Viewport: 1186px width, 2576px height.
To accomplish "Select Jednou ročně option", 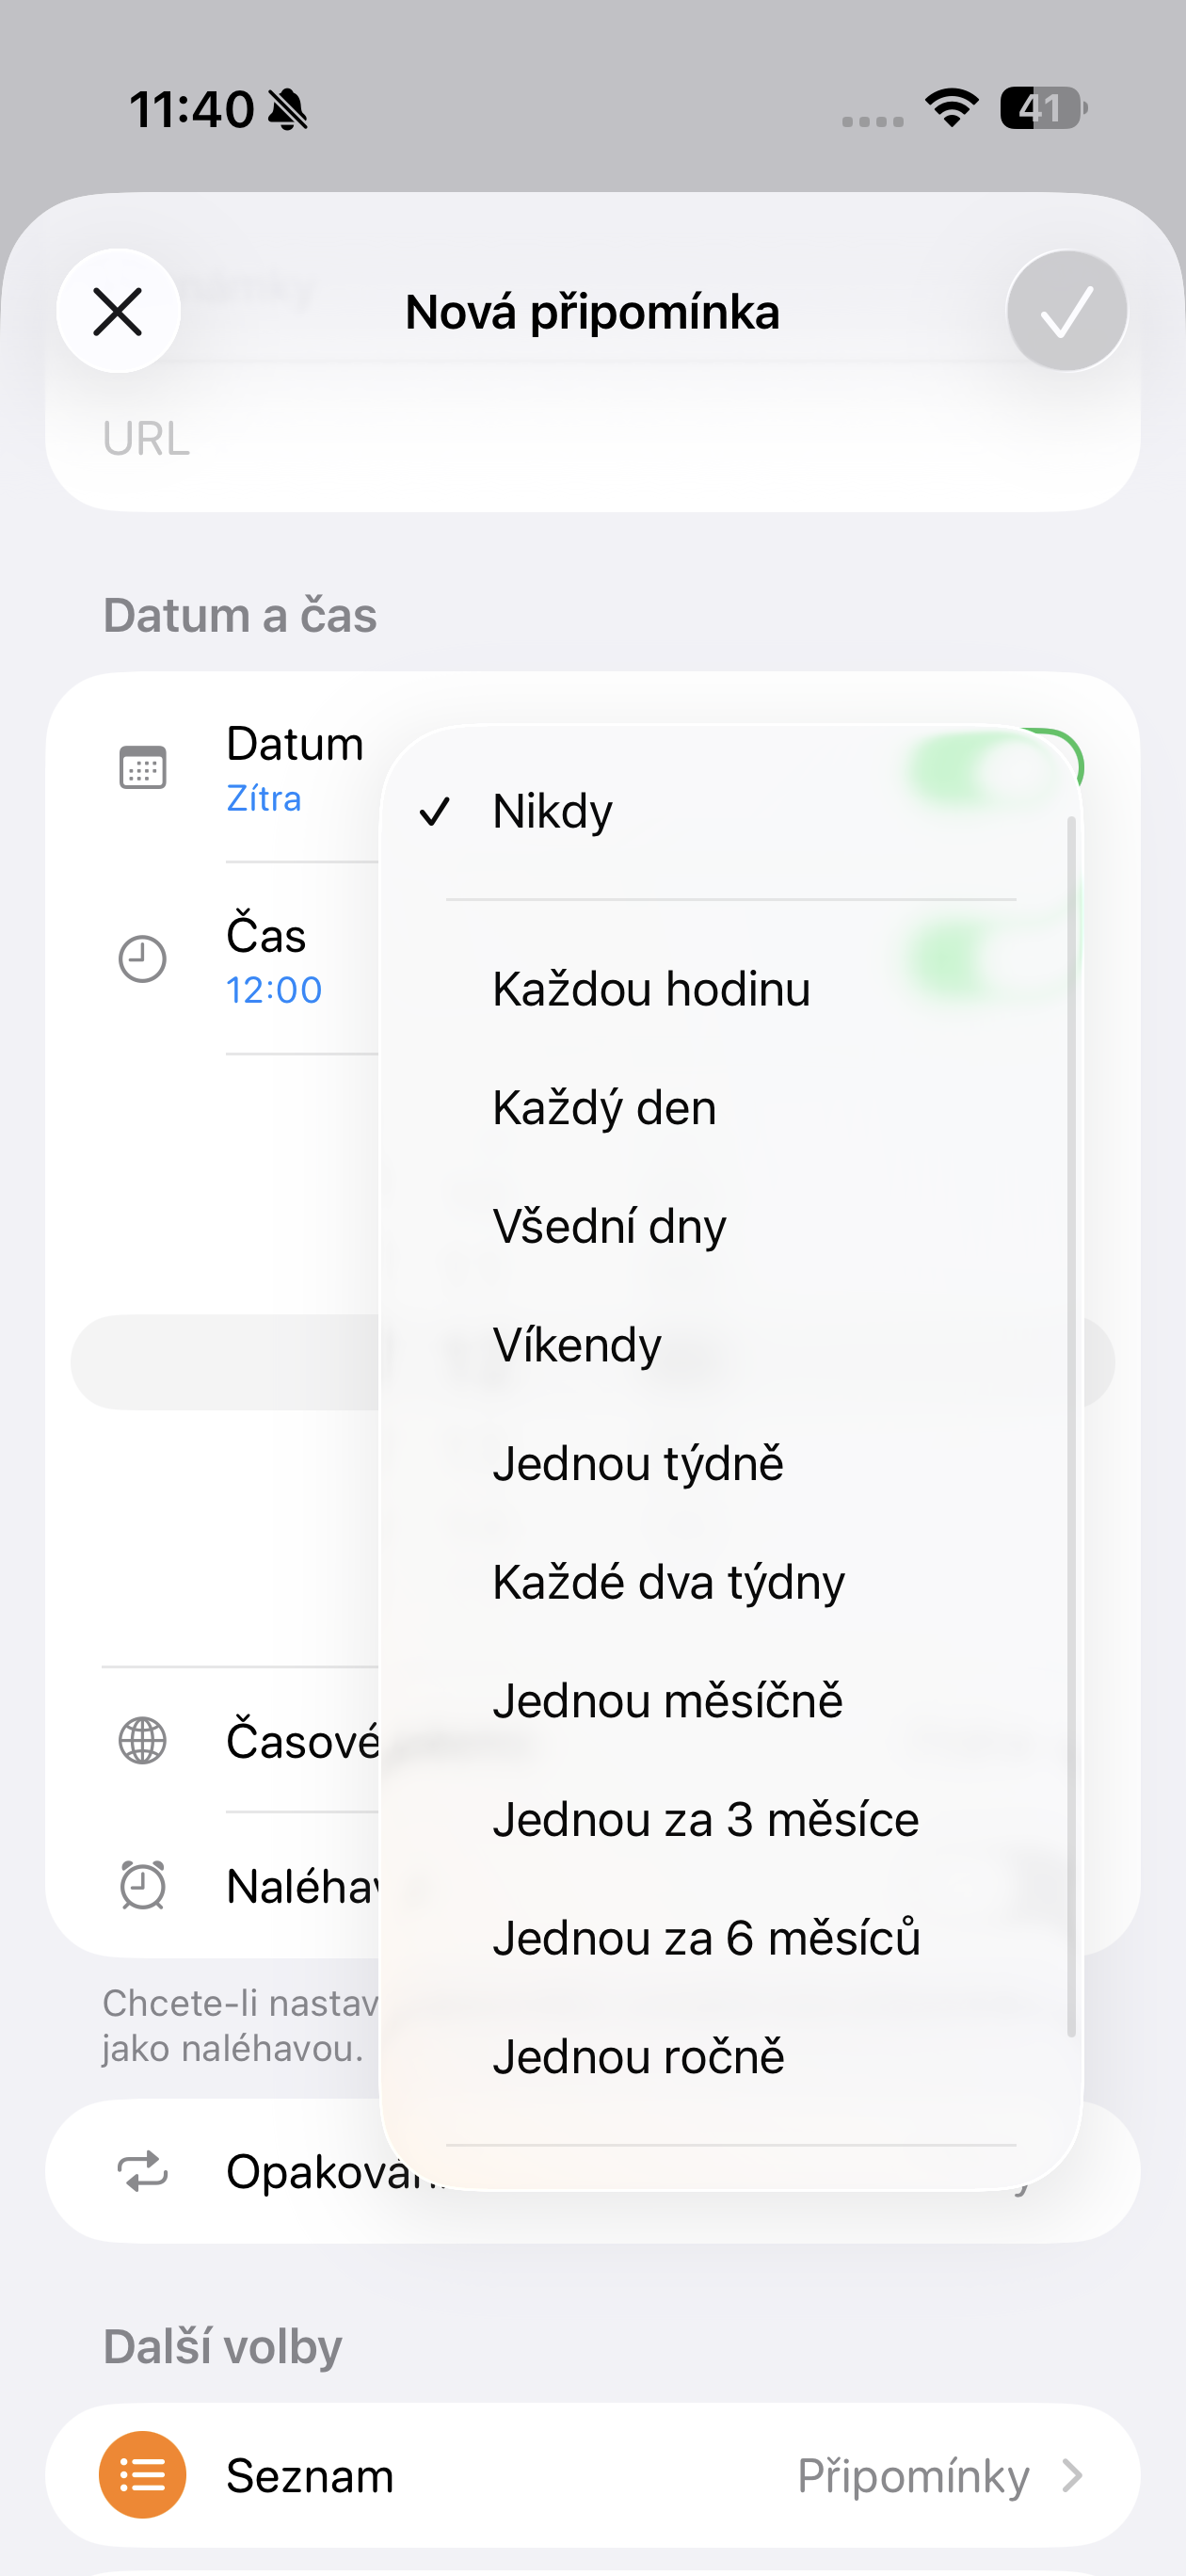I will pyautogui.click(x=638, y=2057).
